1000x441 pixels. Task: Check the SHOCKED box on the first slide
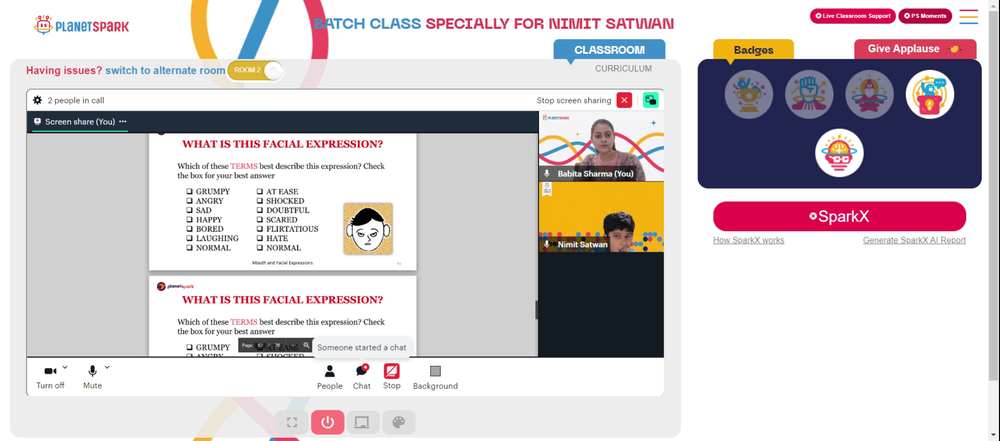tap(260, 201)
